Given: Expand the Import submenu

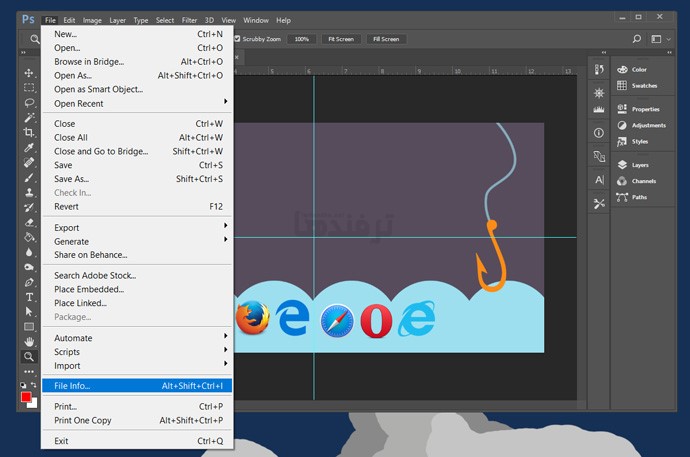Looking at the screenshot, I should click(138, 366).
